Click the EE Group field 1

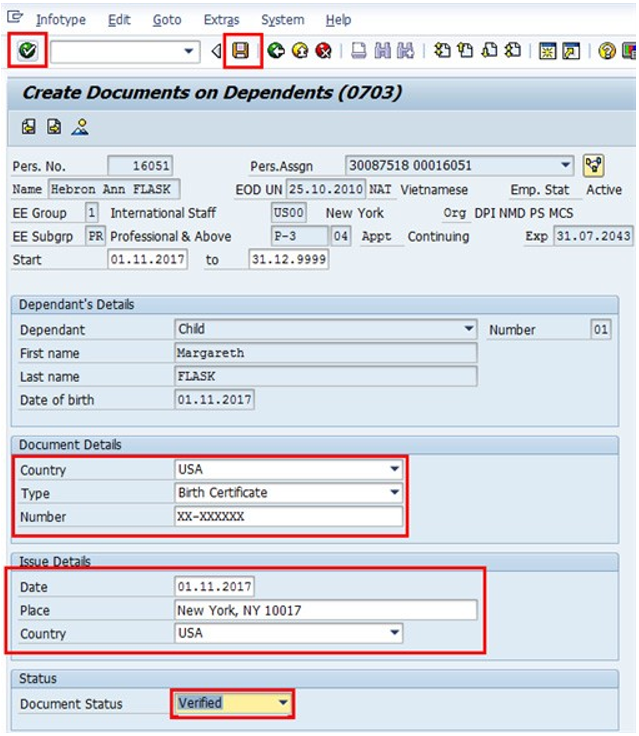pyautogui.click(x=92, y=212)
